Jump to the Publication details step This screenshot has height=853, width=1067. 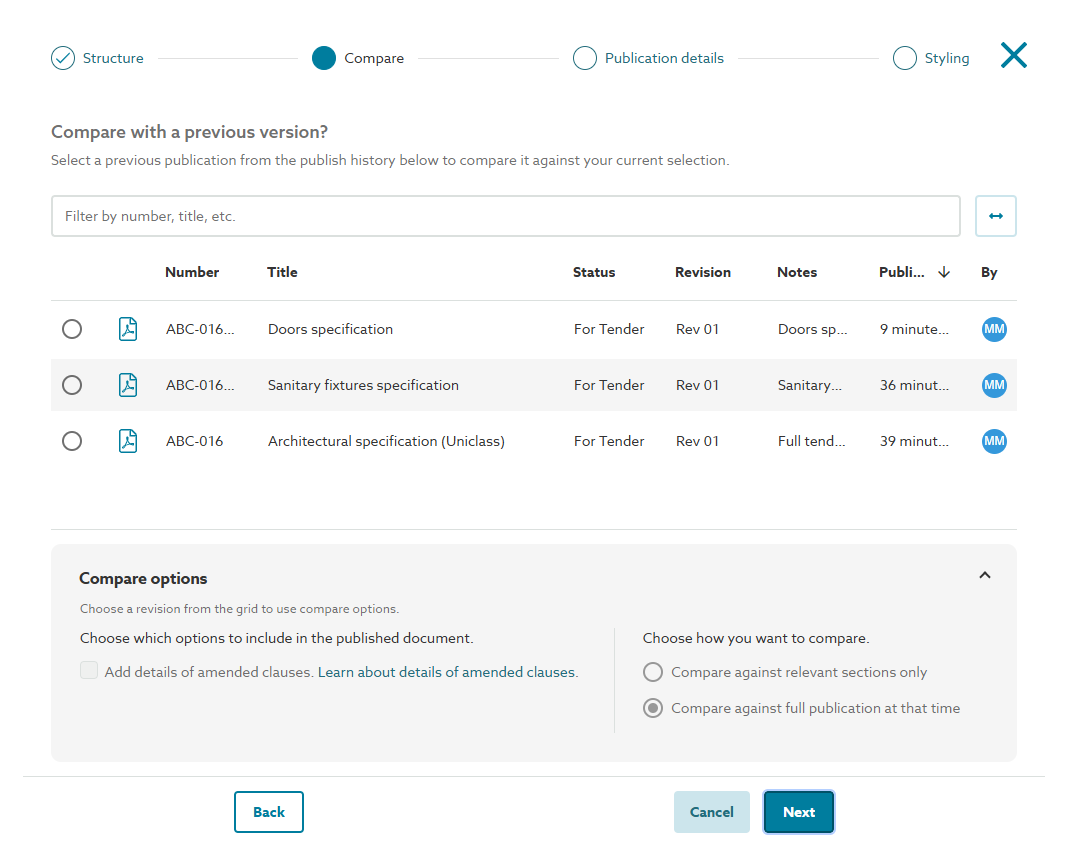tap(585, 58)
